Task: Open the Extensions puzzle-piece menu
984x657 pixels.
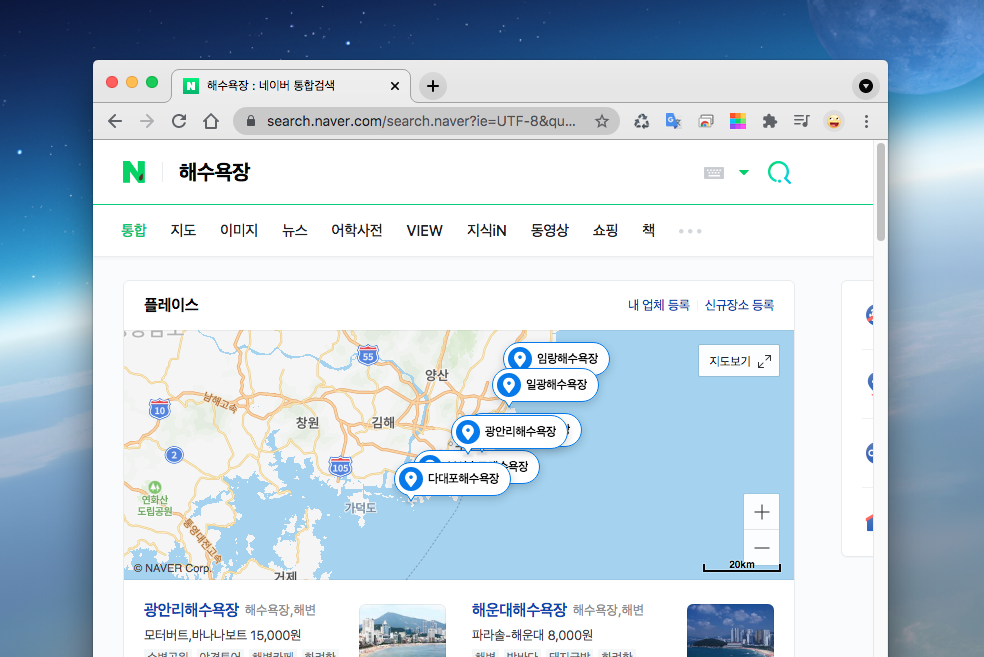Action: tap(770, 121)
